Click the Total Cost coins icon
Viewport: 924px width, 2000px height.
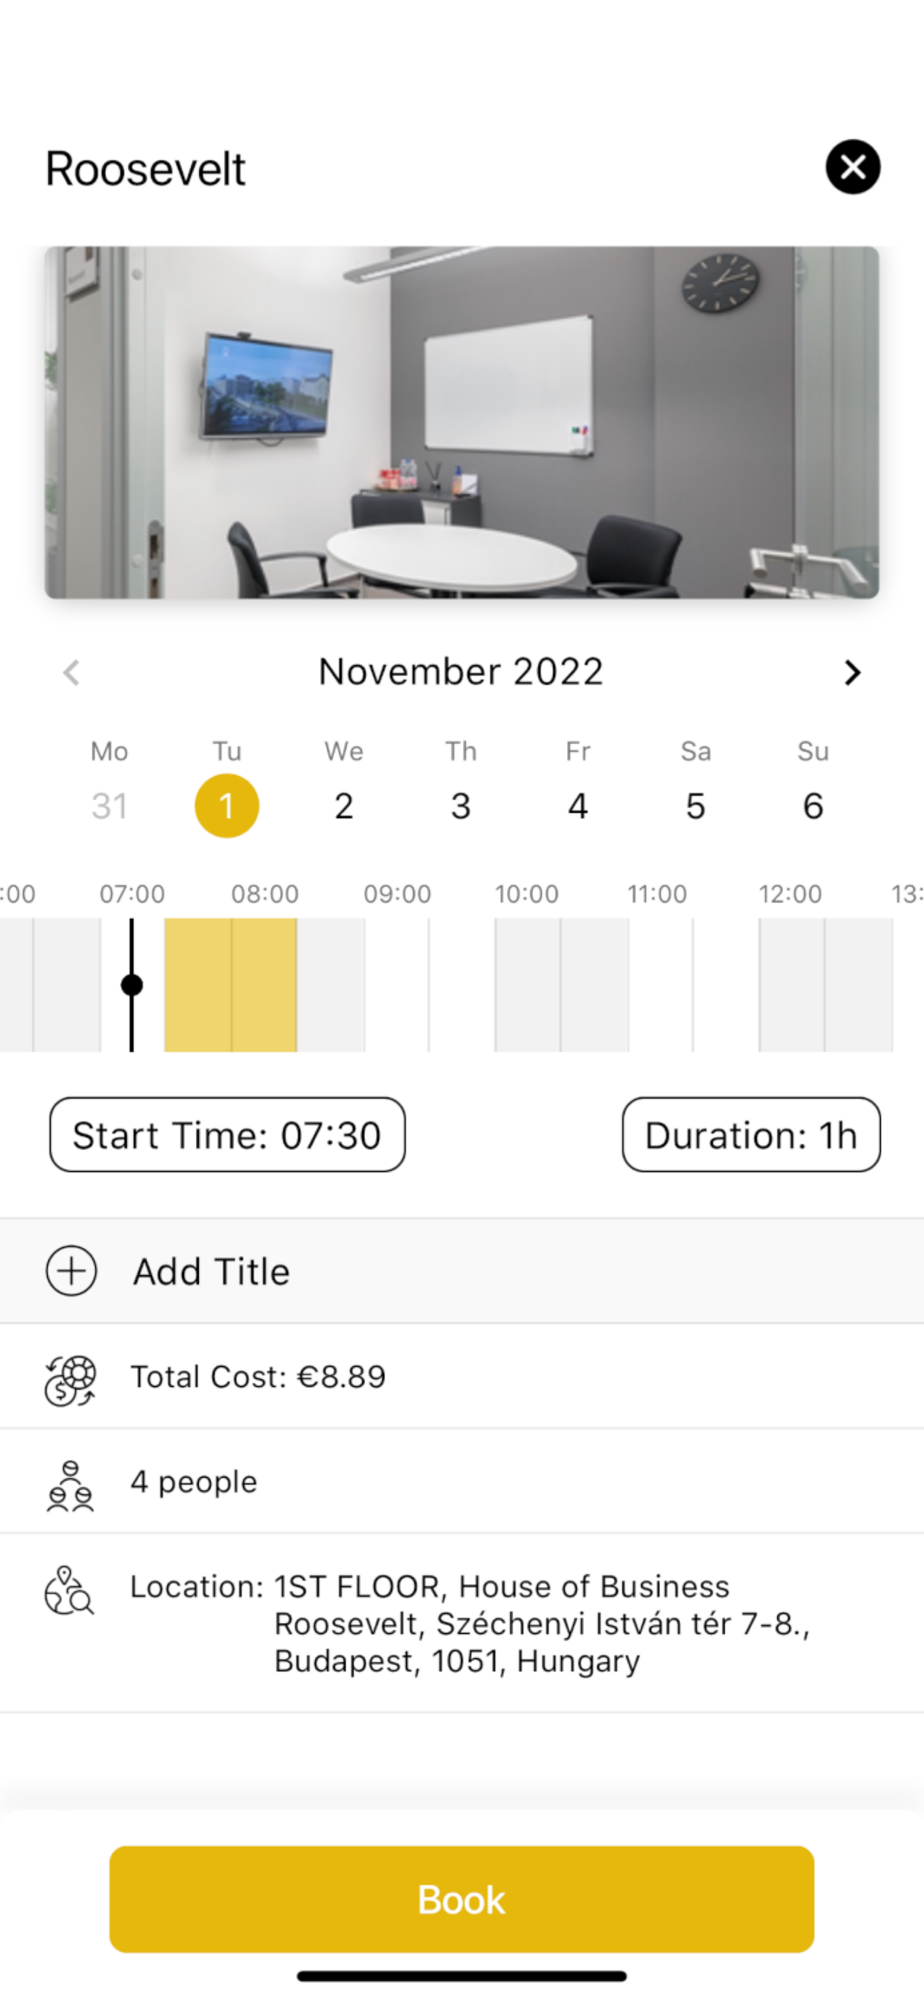[70, 1380]
